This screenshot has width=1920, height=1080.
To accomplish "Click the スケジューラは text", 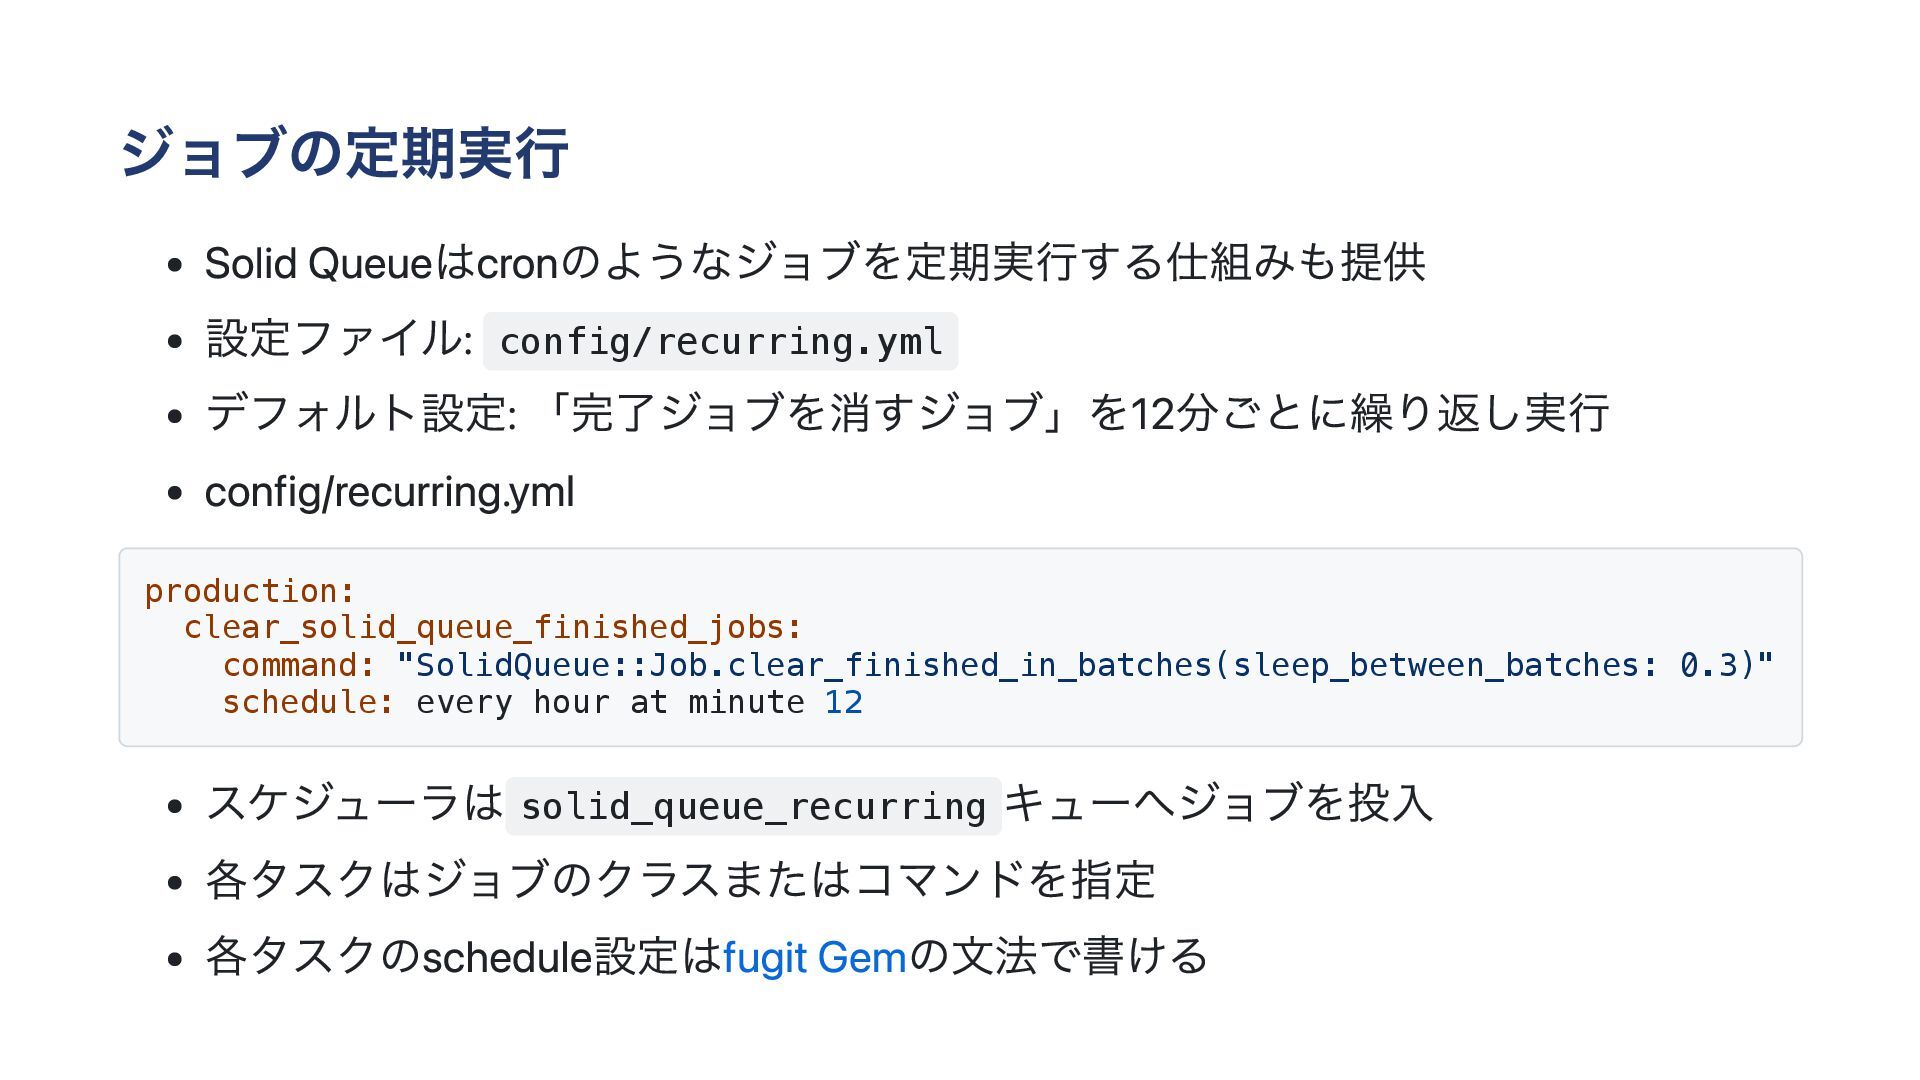I will [354, 803].
